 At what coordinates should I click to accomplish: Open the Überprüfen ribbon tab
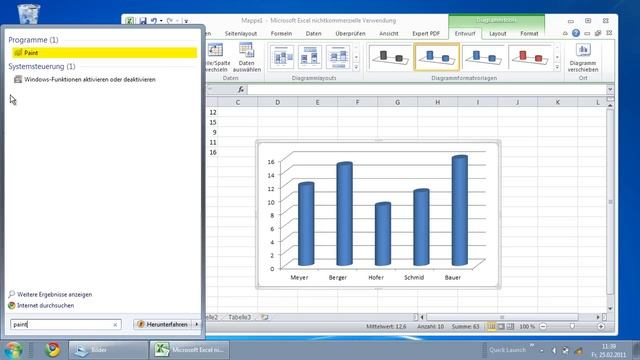350,33
